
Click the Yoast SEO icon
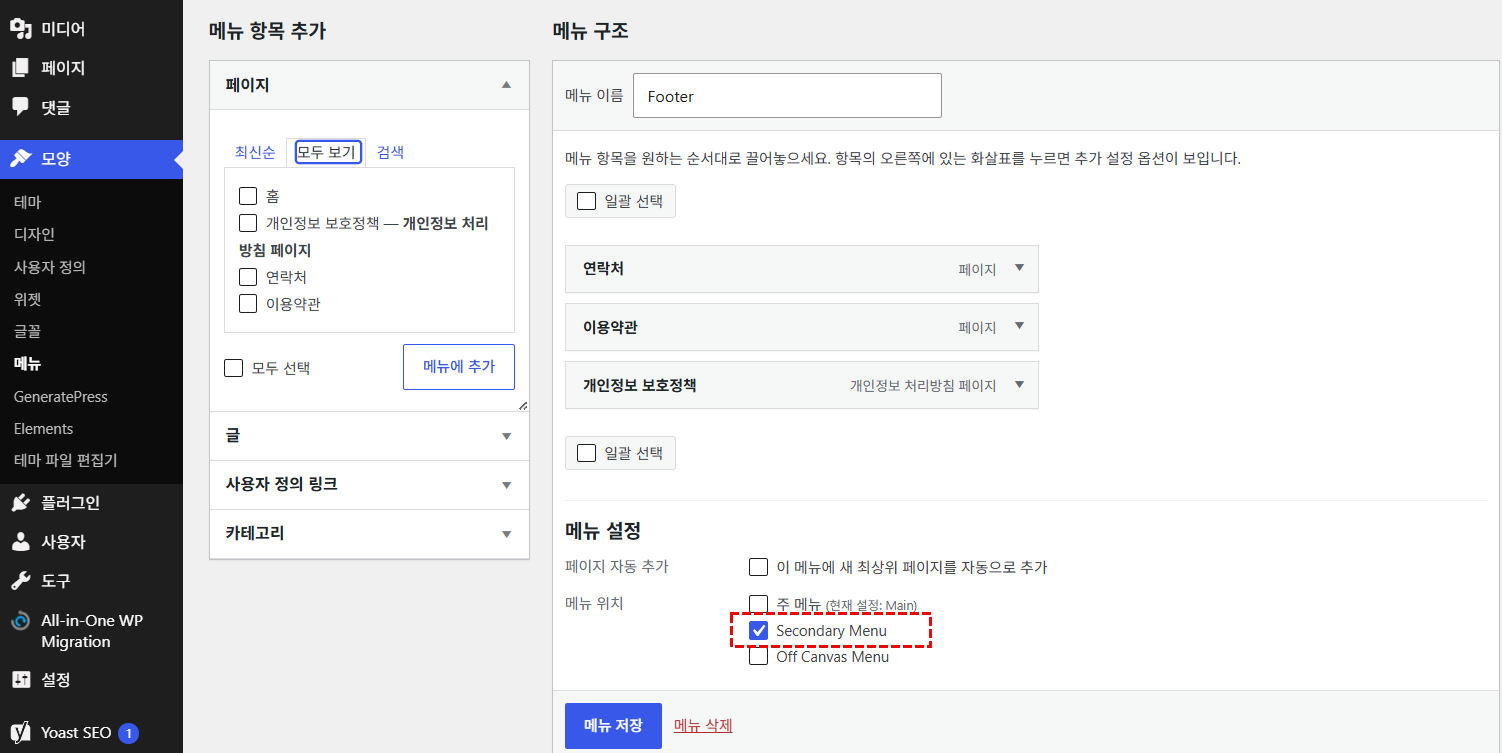click(21, 733)
